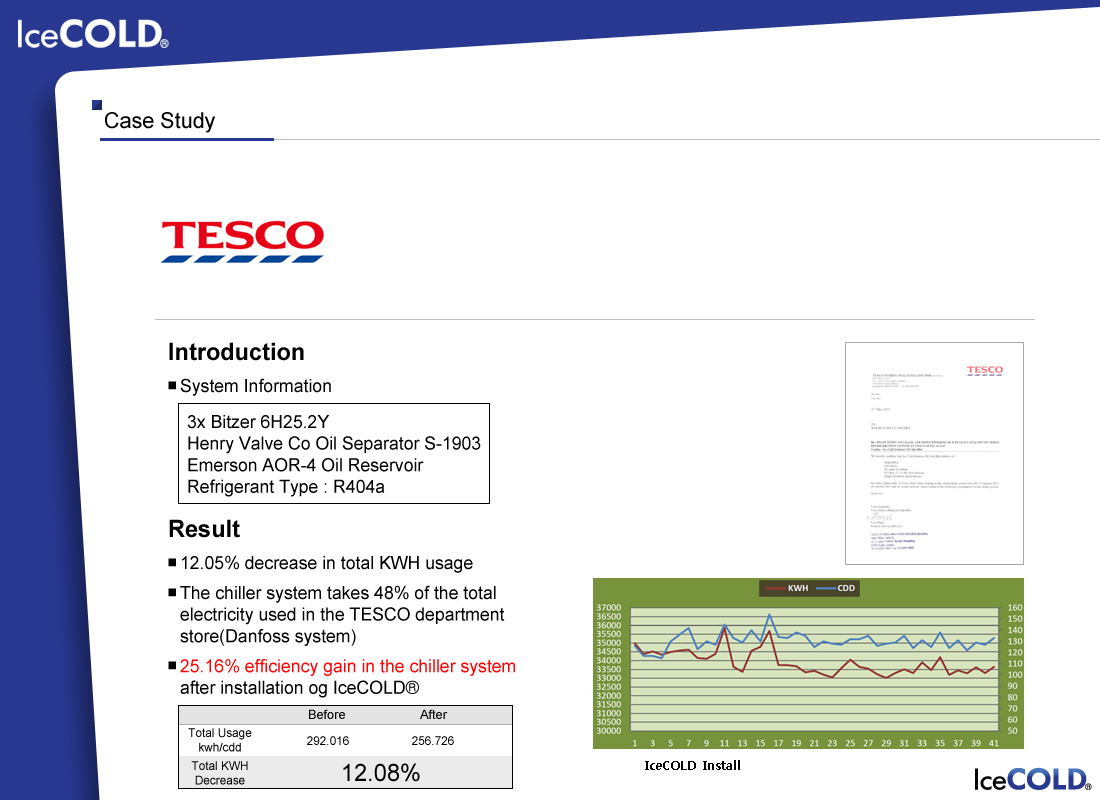The image size is (1100, 800).
Task: Click the Tesco logo image
Action: tap(243, 241)
